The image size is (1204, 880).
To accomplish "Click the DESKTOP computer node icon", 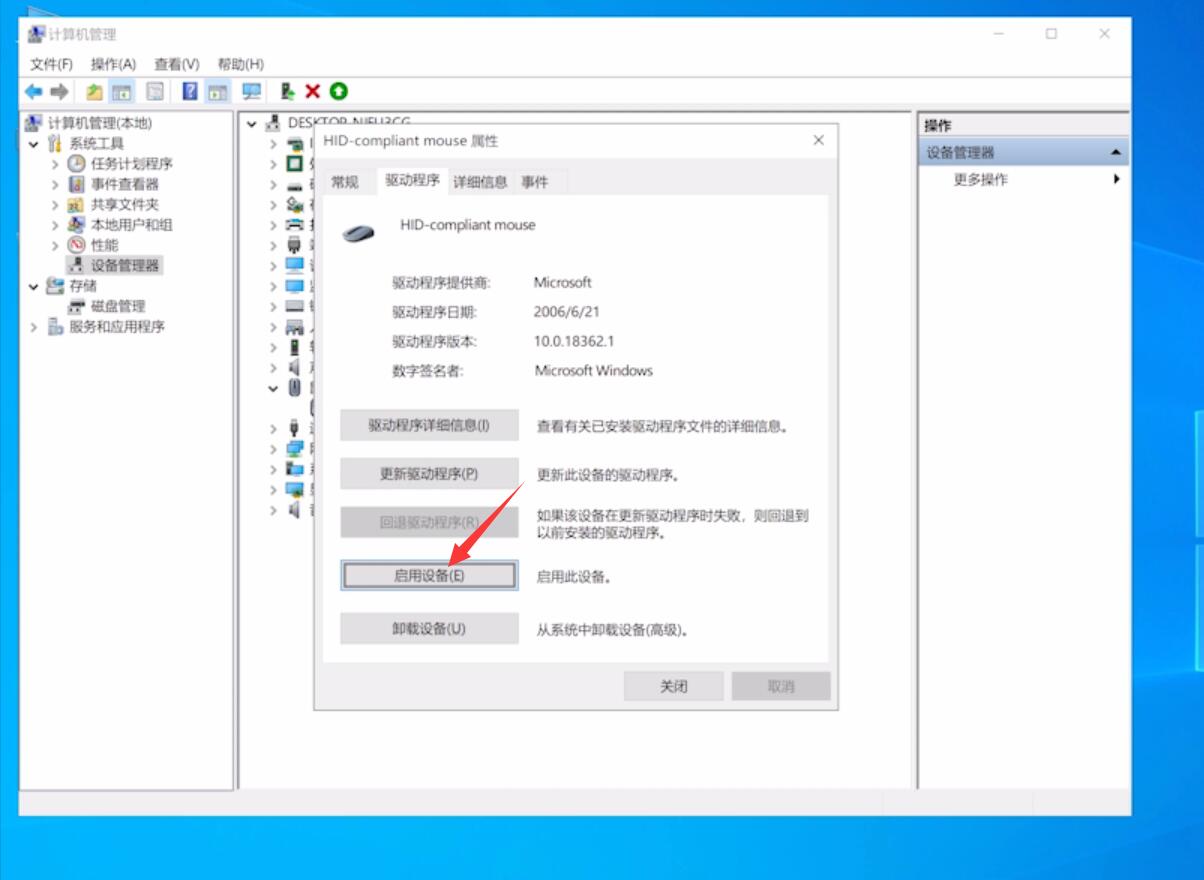I will pos(272,123).
